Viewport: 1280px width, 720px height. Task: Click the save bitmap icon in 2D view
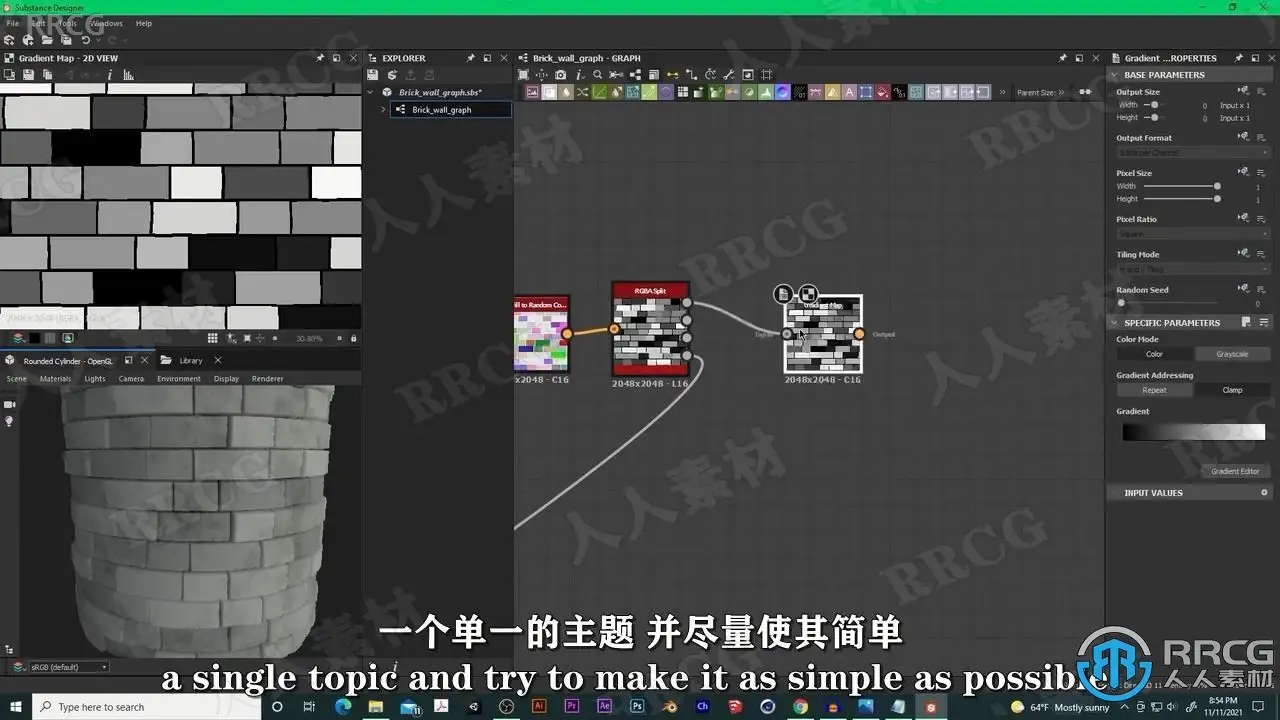tap(29, 75)
